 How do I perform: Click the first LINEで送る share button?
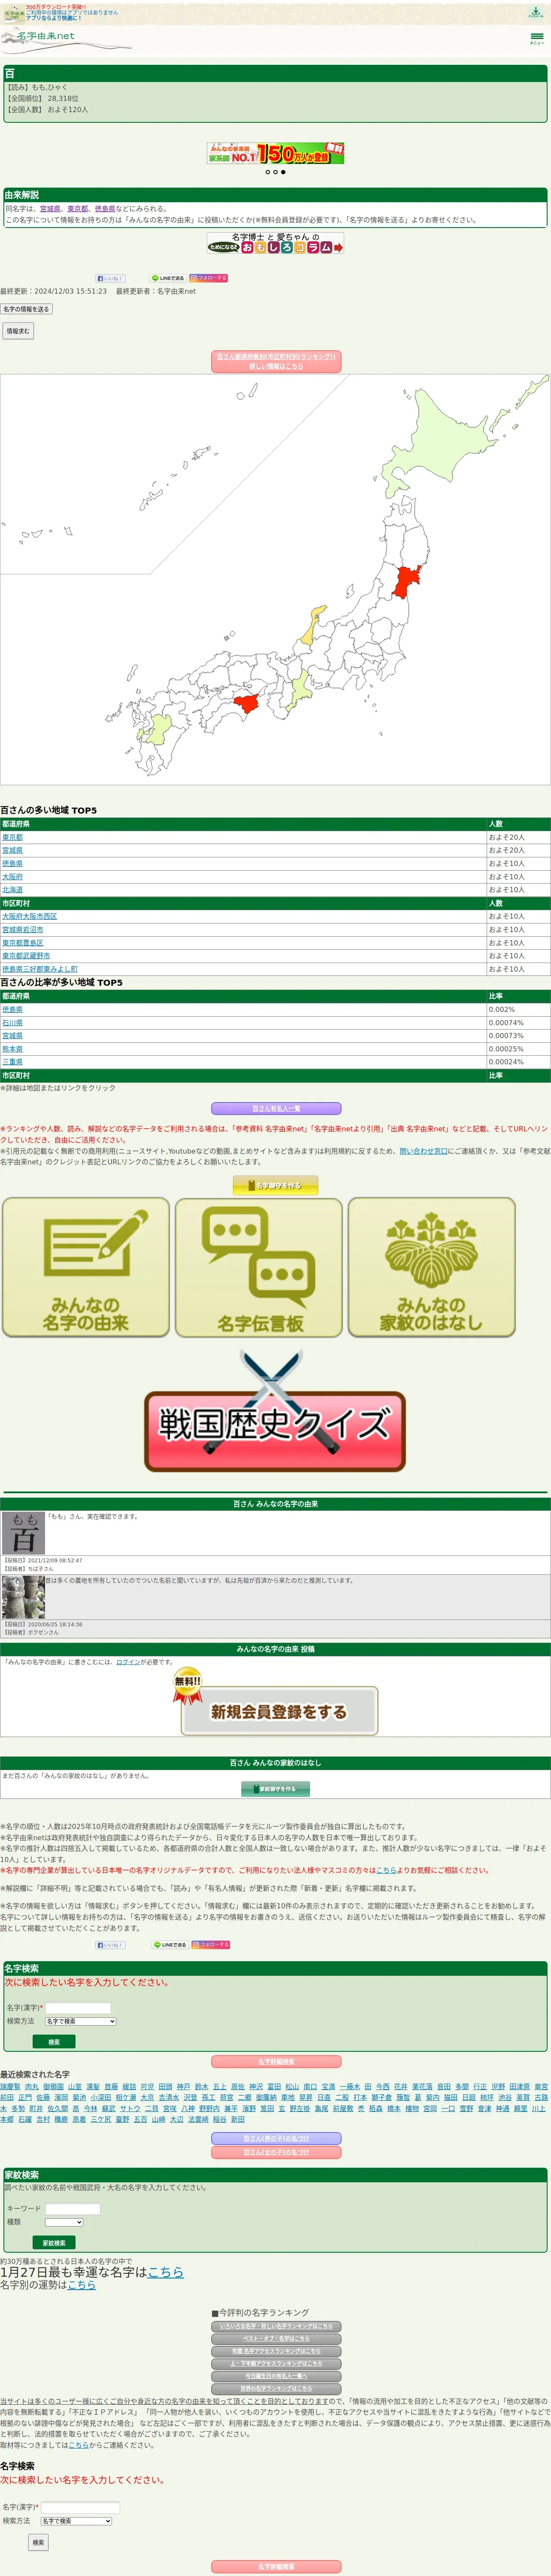click(x=168, y=278)
